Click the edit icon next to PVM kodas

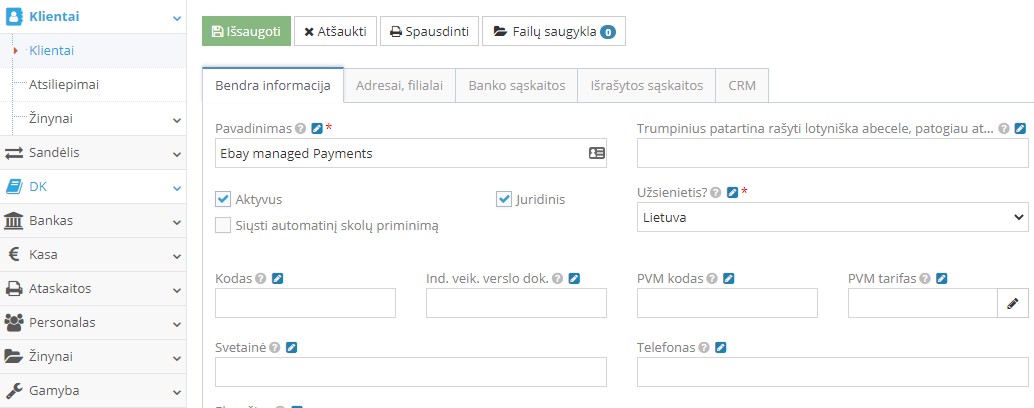click(728, 278)
